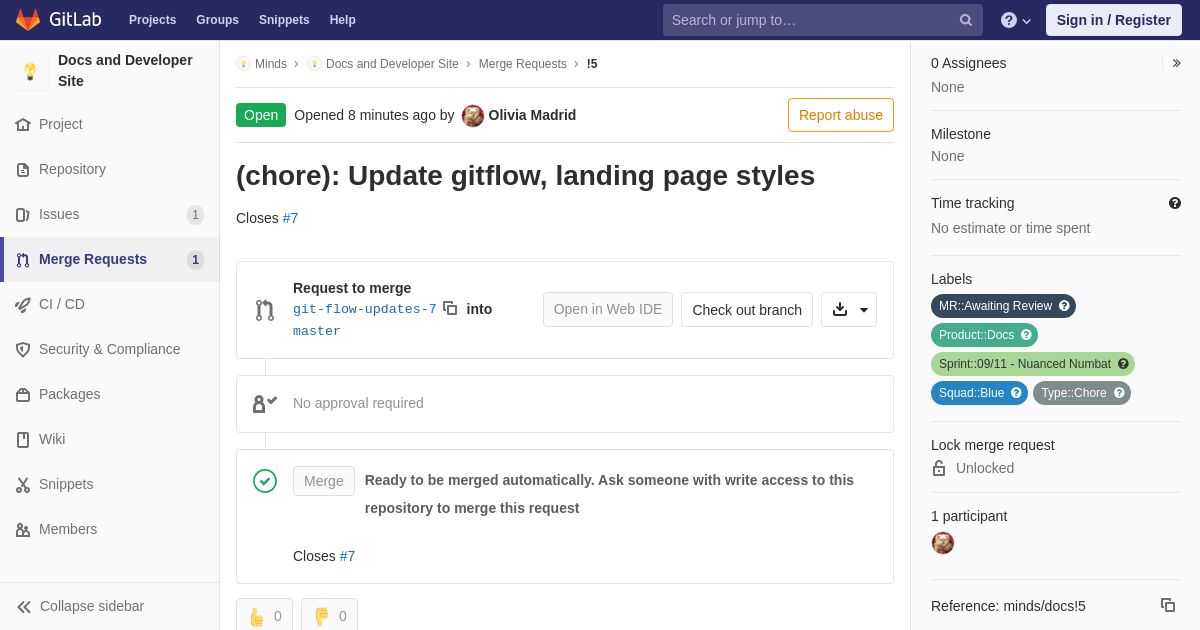Open the Groups menu in top navigation
1200x630 pixels.
(x=217, y=20)
